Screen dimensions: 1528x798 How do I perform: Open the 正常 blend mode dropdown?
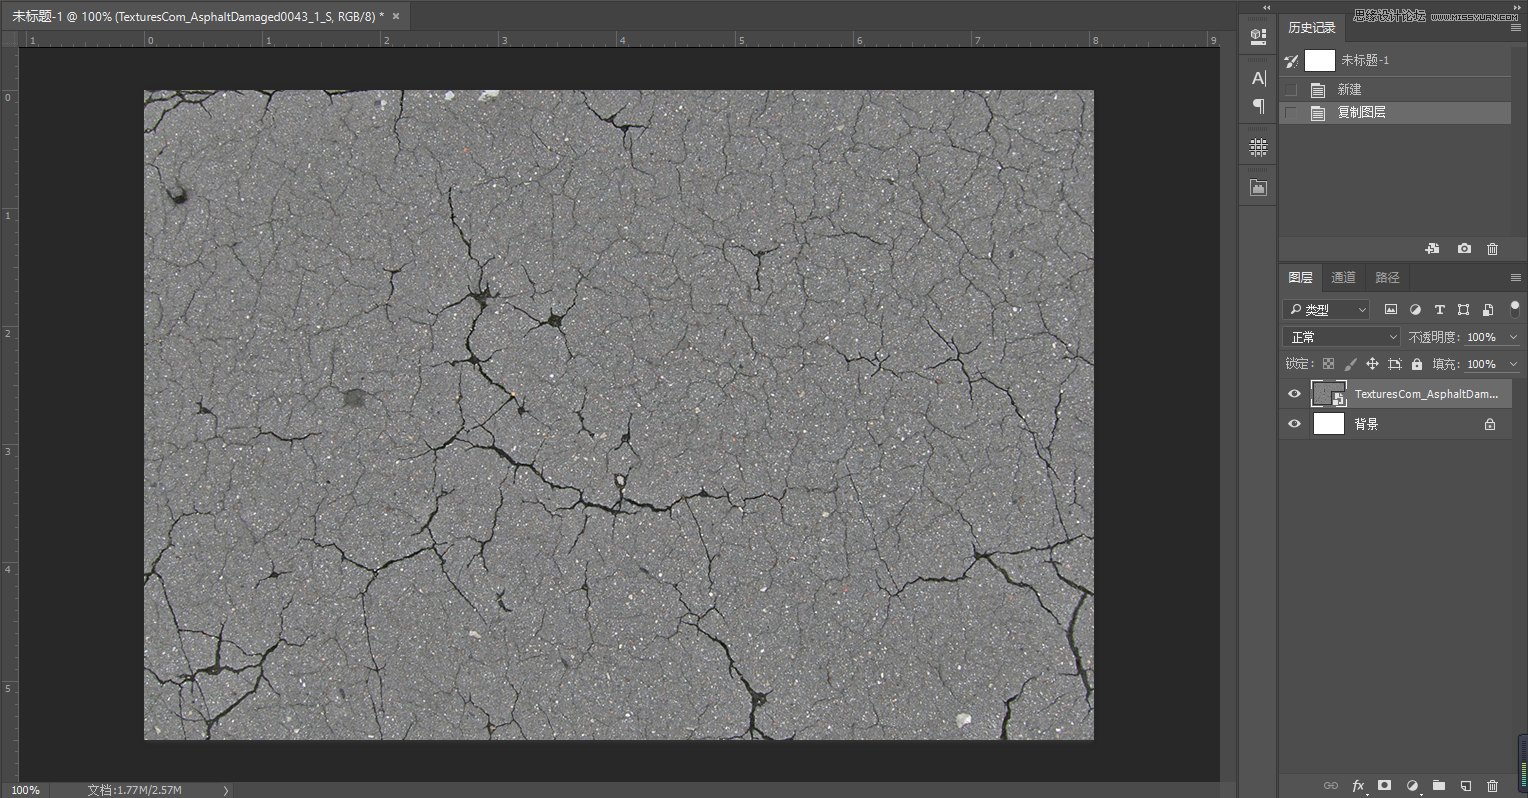pos(1341,337)
